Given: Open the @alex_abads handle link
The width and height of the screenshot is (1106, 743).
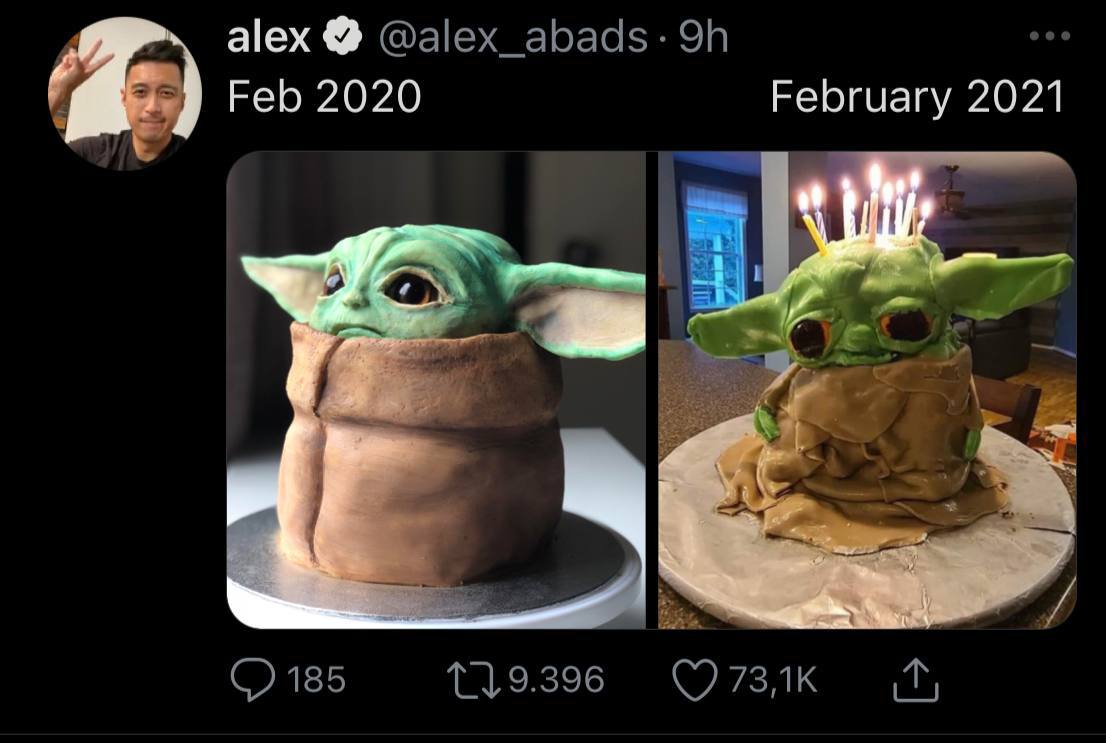Looking at the screenshot, I should click(x=513, y=37).
